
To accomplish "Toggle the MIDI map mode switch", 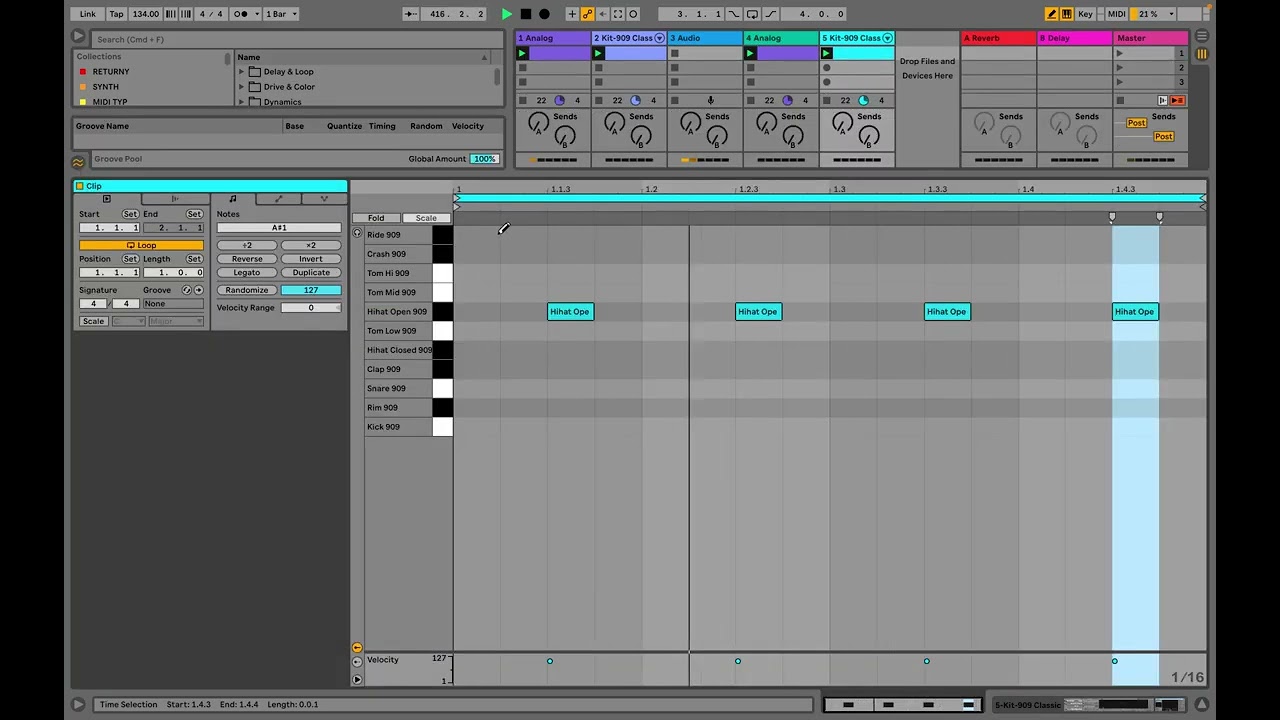I will point(1116,14).
